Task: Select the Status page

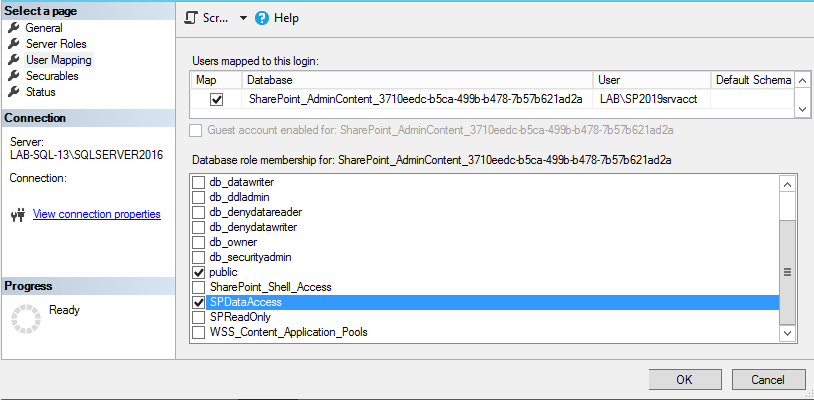Action: [40, 92]
